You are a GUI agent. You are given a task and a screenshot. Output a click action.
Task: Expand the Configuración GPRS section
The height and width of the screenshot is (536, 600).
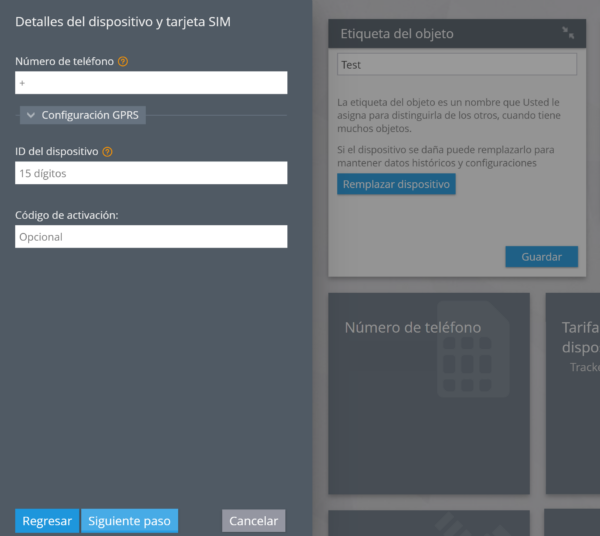[83, 115]
